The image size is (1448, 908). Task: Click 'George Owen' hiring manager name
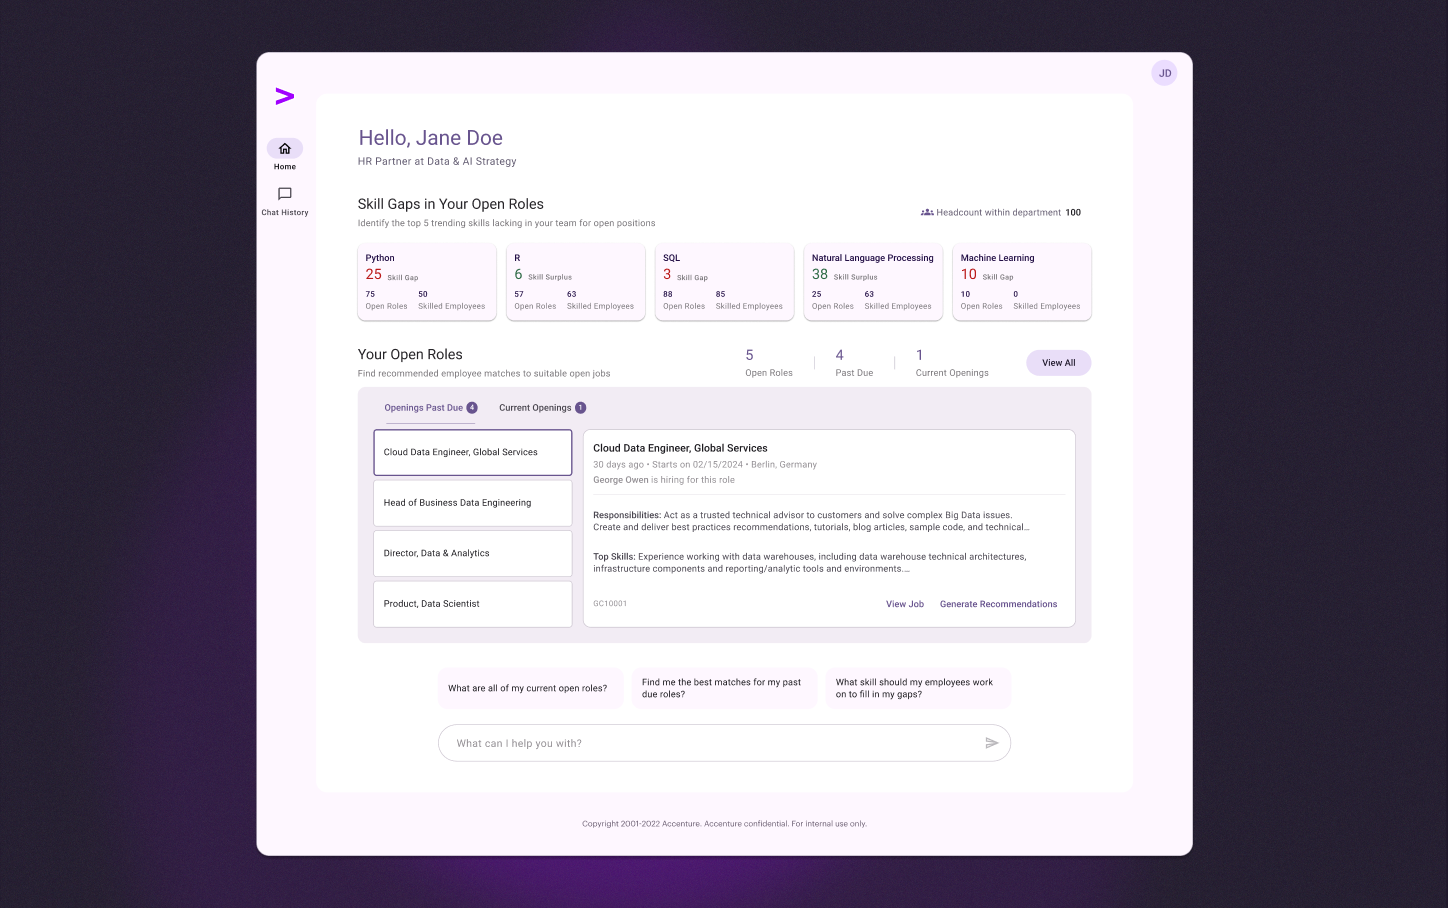[621, 480]
